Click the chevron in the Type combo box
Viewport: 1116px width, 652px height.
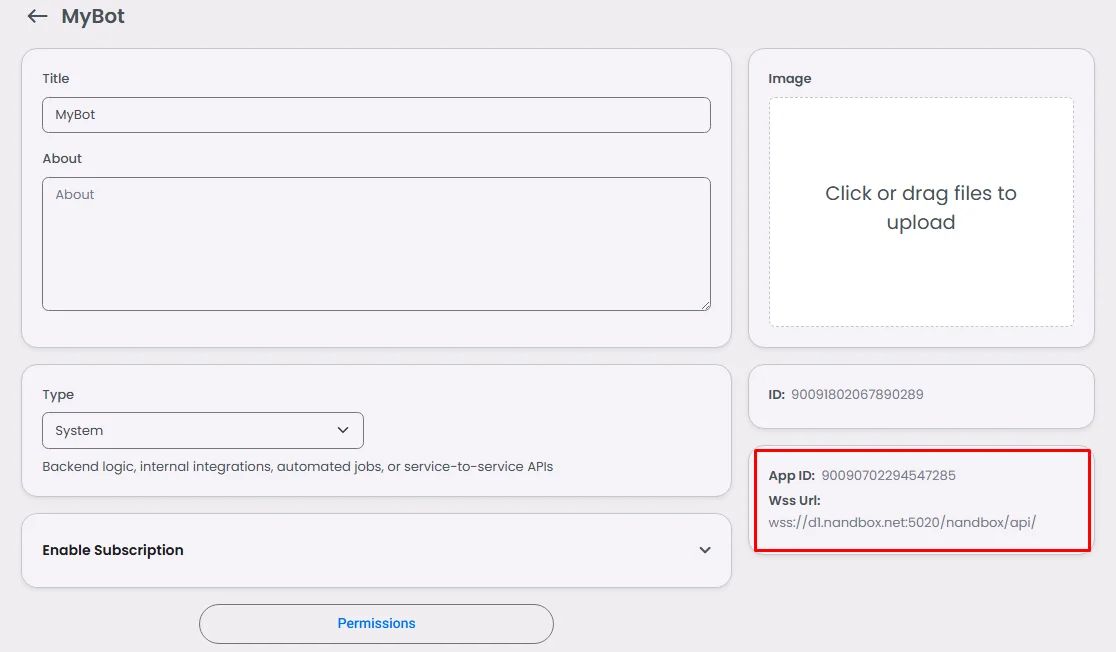[343, 430]
